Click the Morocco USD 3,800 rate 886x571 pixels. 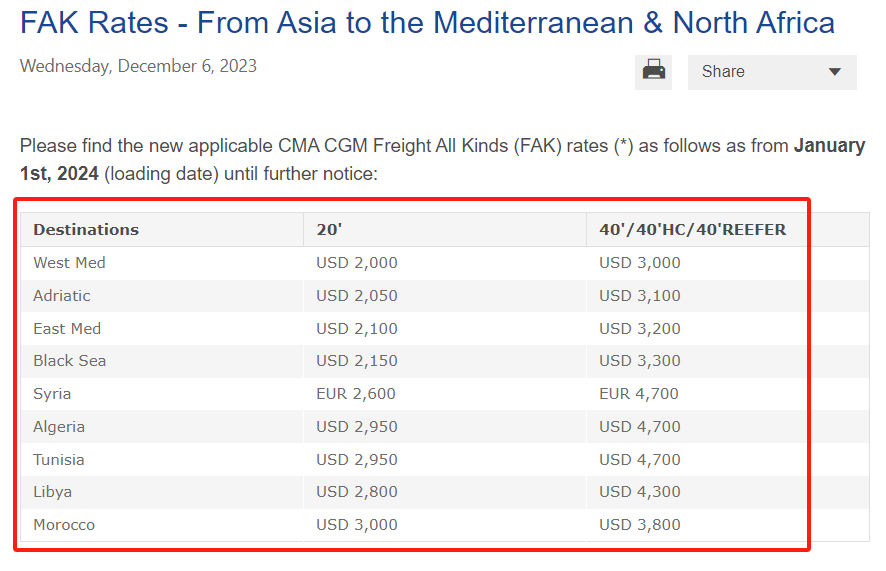click(639, 525)
